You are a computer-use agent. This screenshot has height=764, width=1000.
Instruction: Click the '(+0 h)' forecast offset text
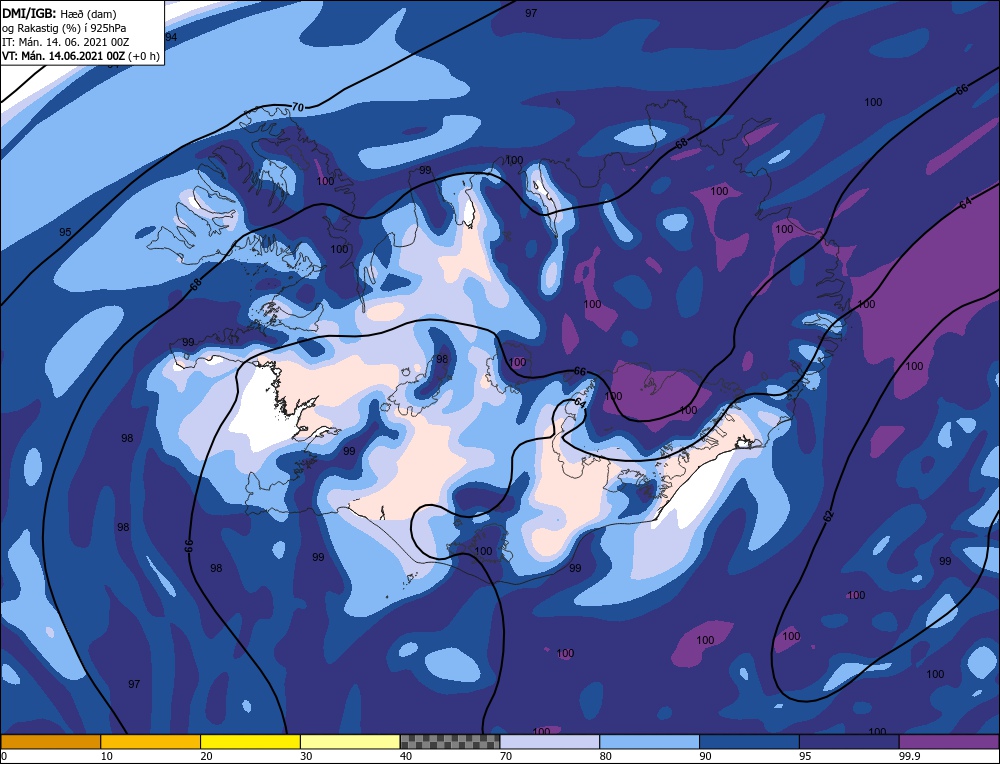point(144,56)
